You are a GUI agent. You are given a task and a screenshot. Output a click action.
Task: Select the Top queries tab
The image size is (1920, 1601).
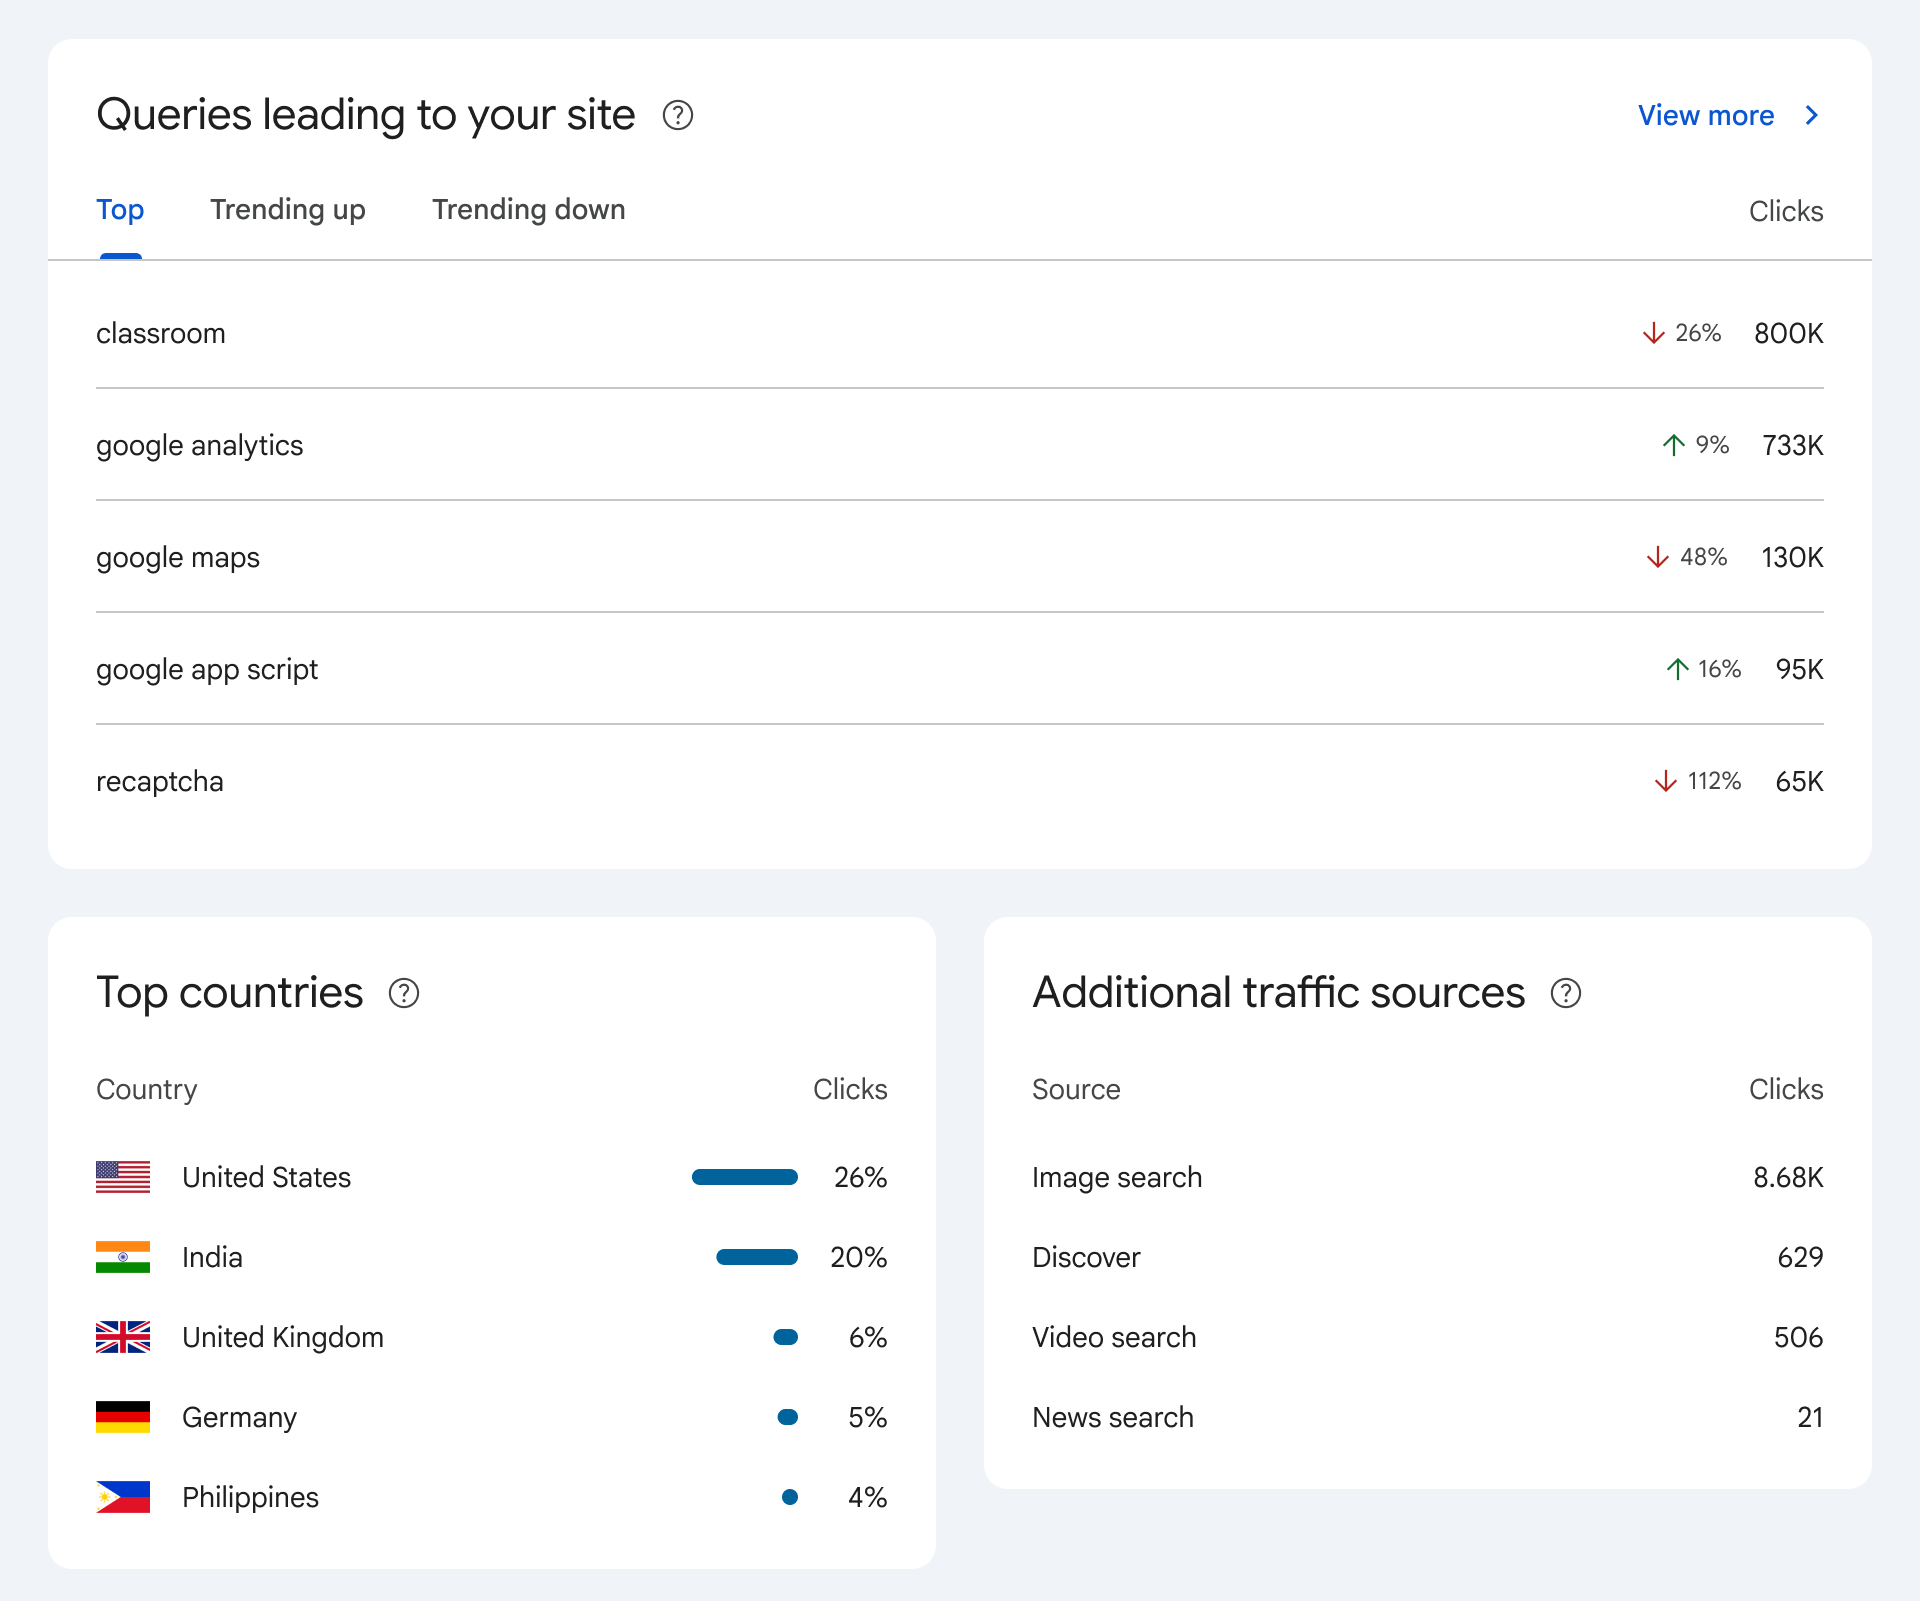(x=120, y=210)
